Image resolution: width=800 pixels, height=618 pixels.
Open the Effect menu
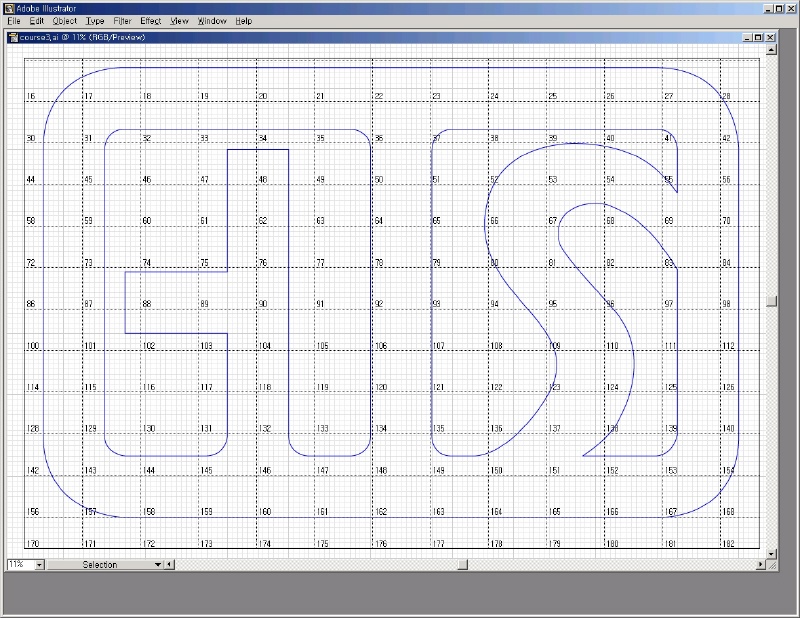pos(151,21)
